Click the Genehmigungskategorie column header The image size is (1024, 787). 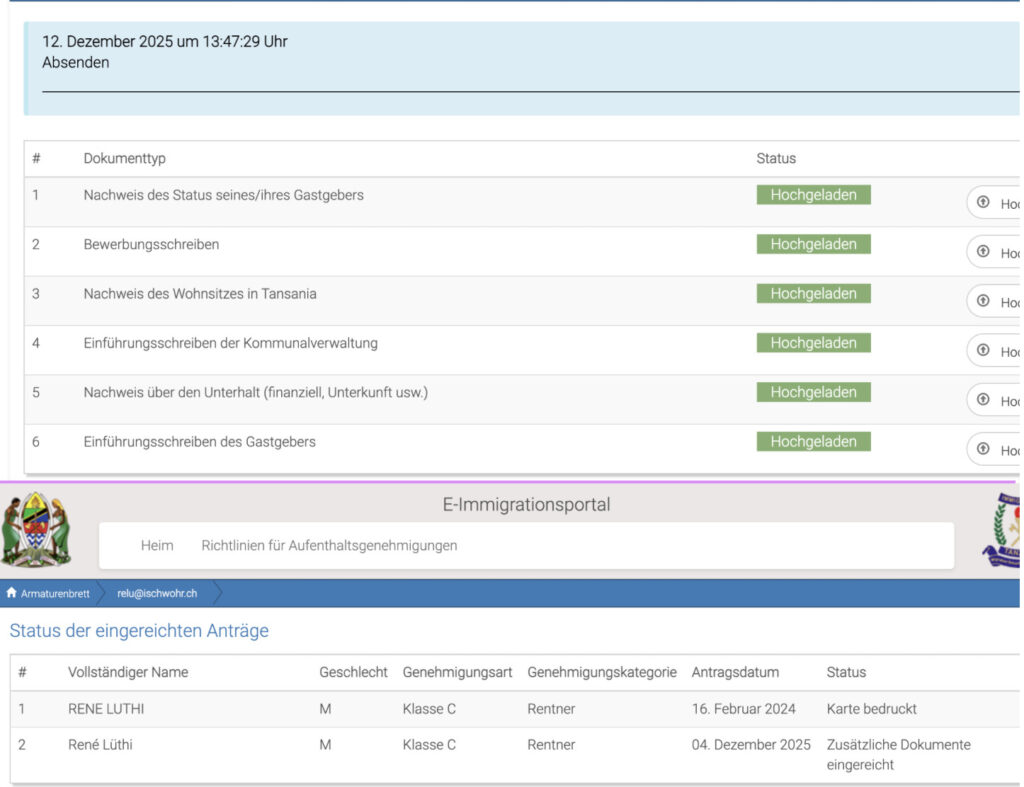click(602, 672)
